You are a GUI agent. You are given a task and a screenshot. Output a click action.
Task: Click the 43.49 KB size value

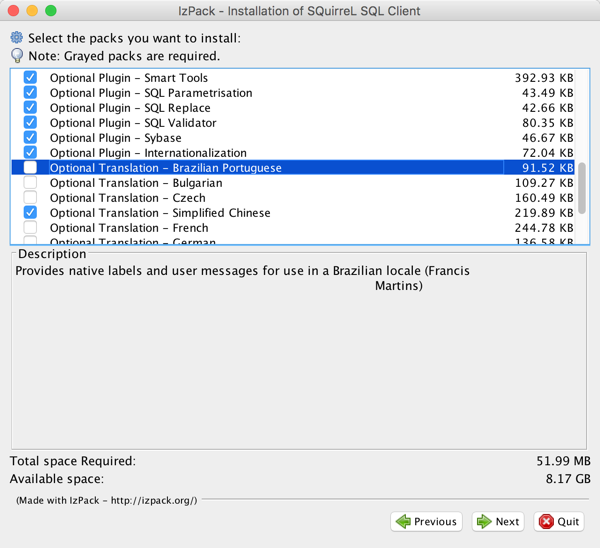[548, 93]
